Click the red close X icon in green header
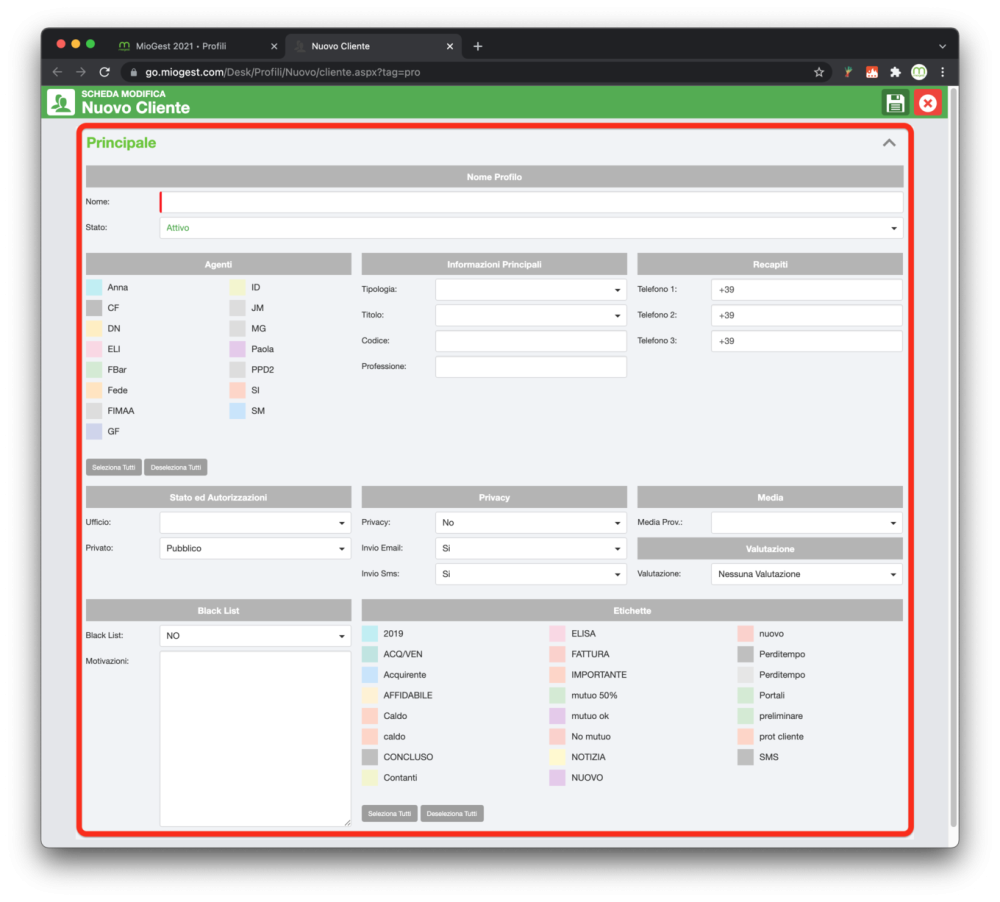The height and width of the screenshot is (902, 1000). [x=927, y=103]
